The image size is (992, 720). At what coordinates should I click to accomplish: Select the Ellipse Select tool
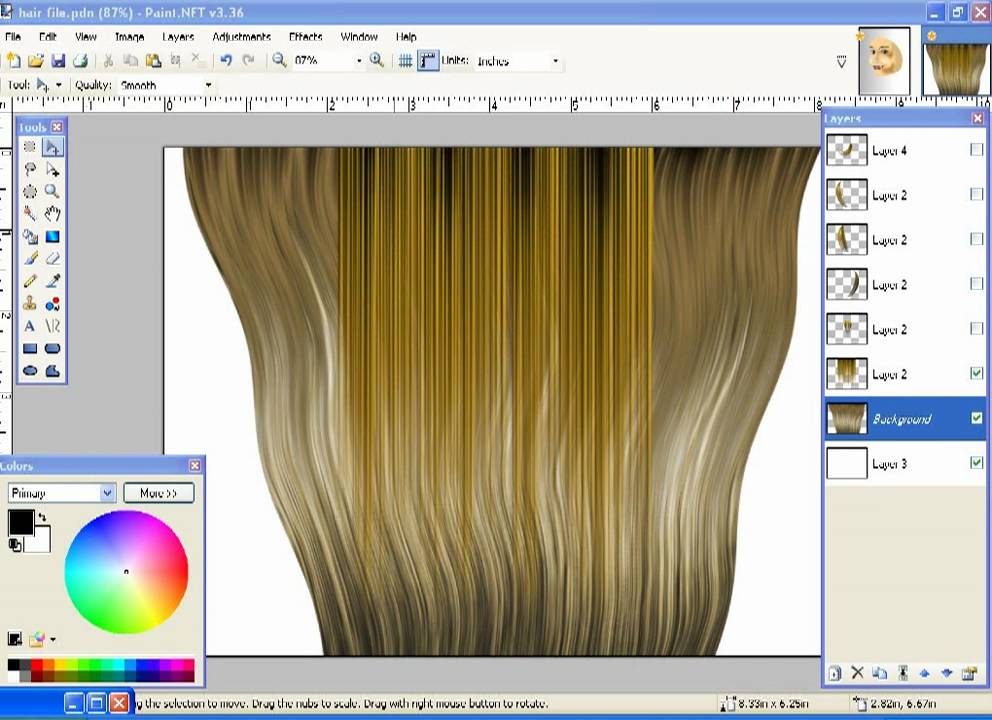[x=30, y=192]
